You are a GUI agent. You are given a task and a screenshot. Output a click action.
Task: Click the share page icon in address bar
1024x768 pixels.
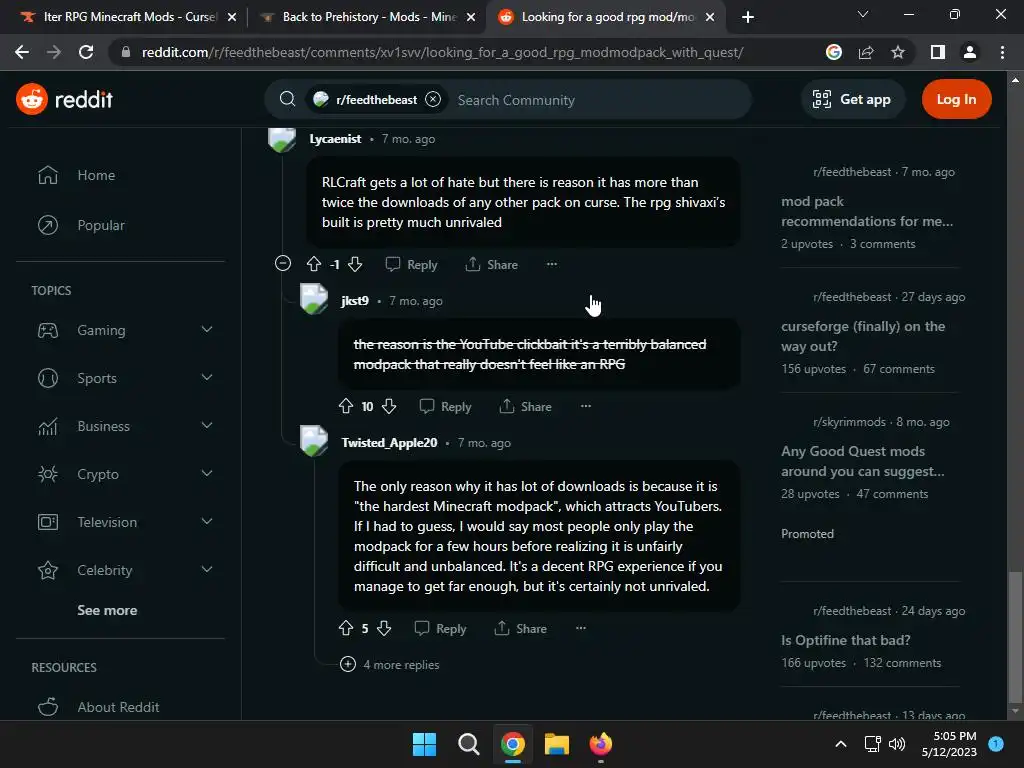coord(866,52)
